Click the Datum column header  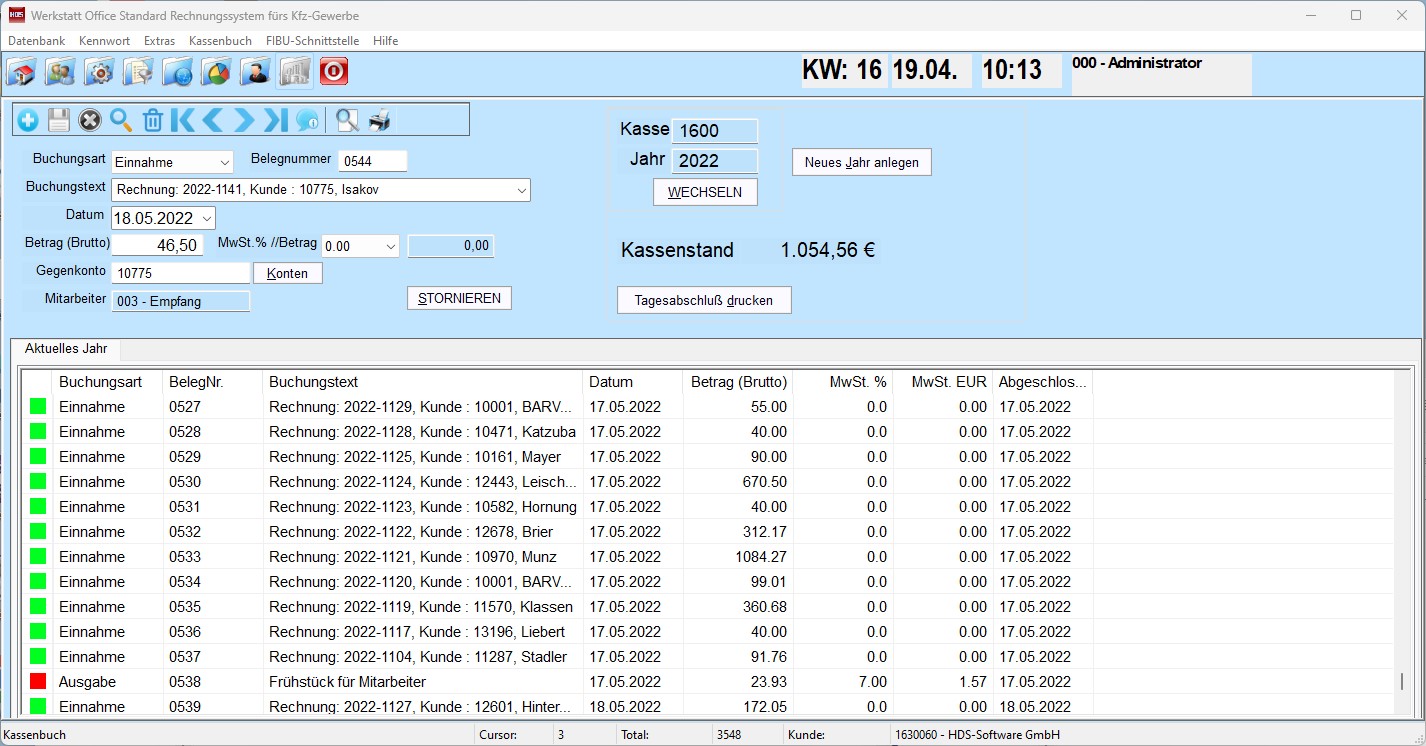point(632,382)
